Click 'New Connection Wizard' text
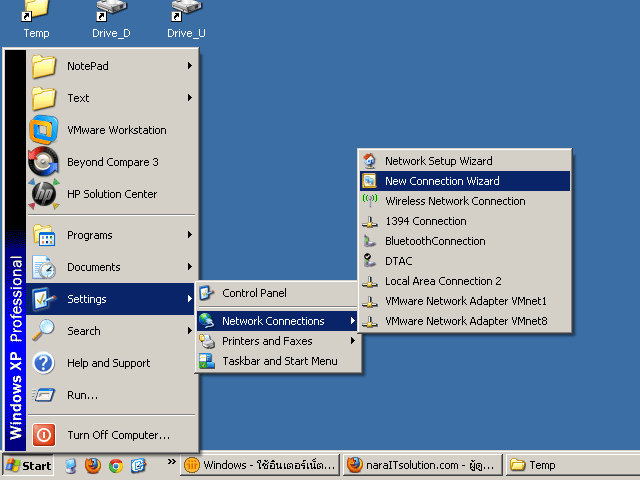The image size is (640, 480). tap(442, 181)
